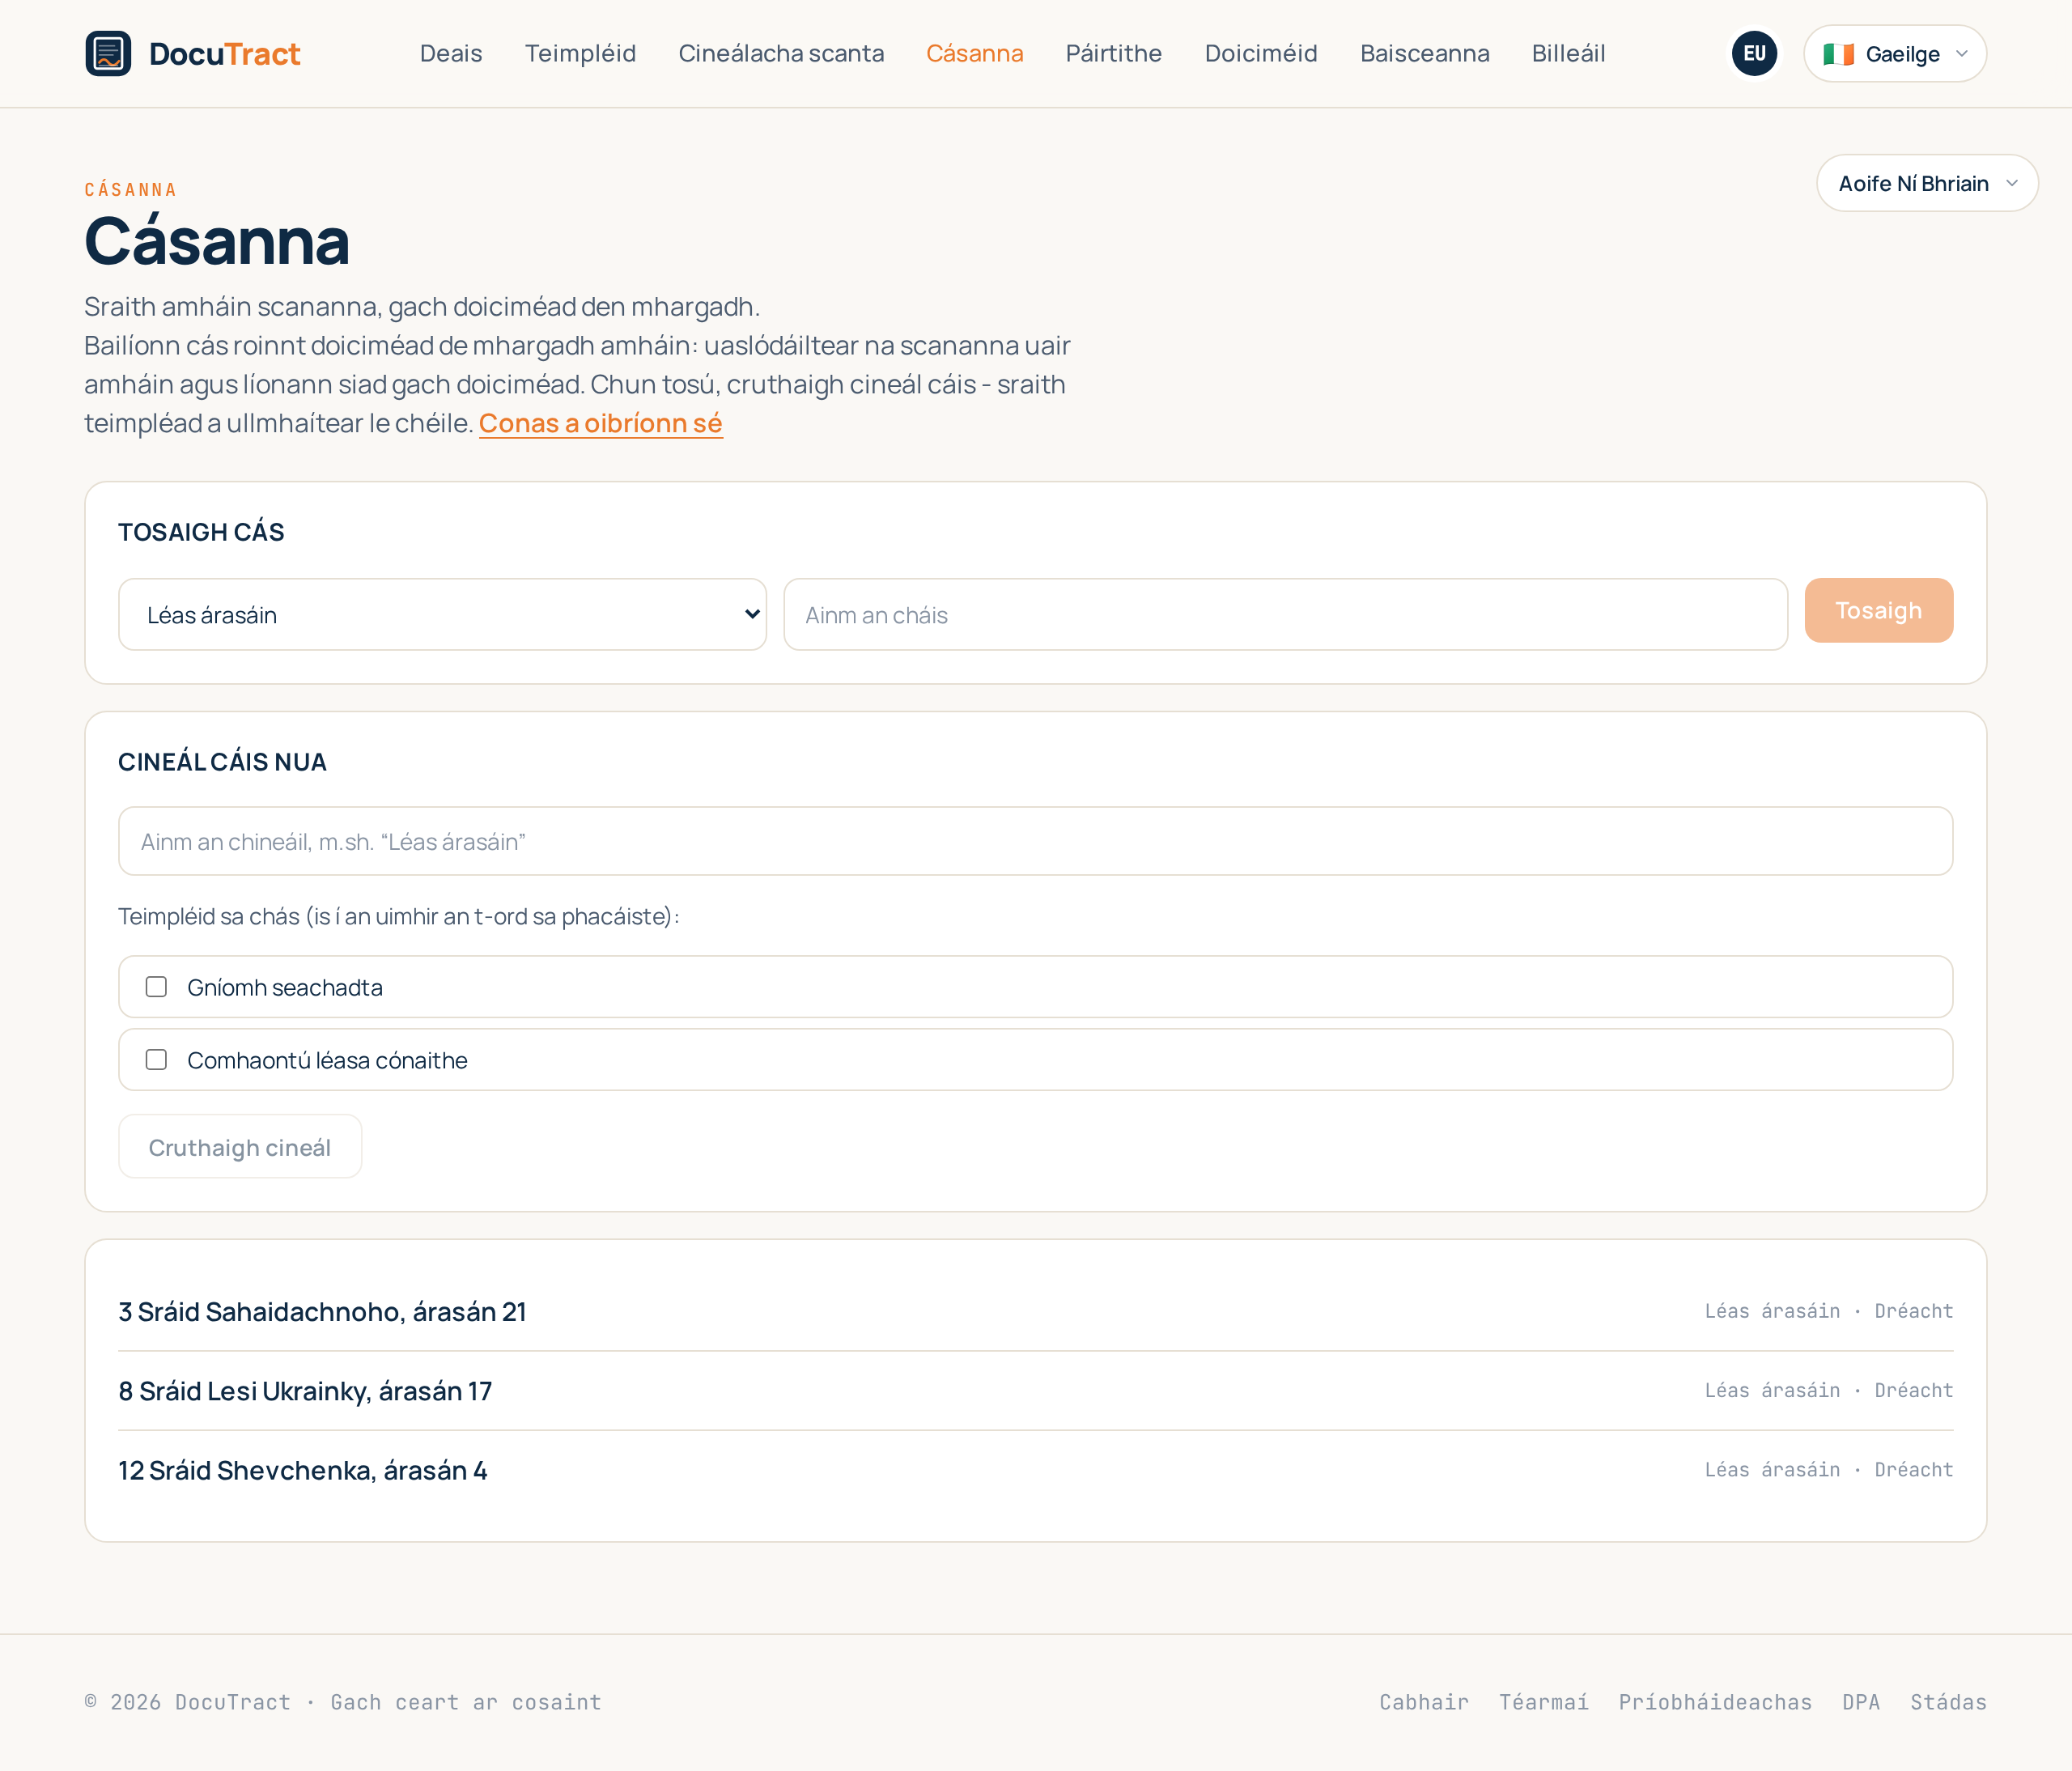Screen dimensions: 2072x1771
Task: Select the Cásanna nav item
Action: [x=974, y=53]
